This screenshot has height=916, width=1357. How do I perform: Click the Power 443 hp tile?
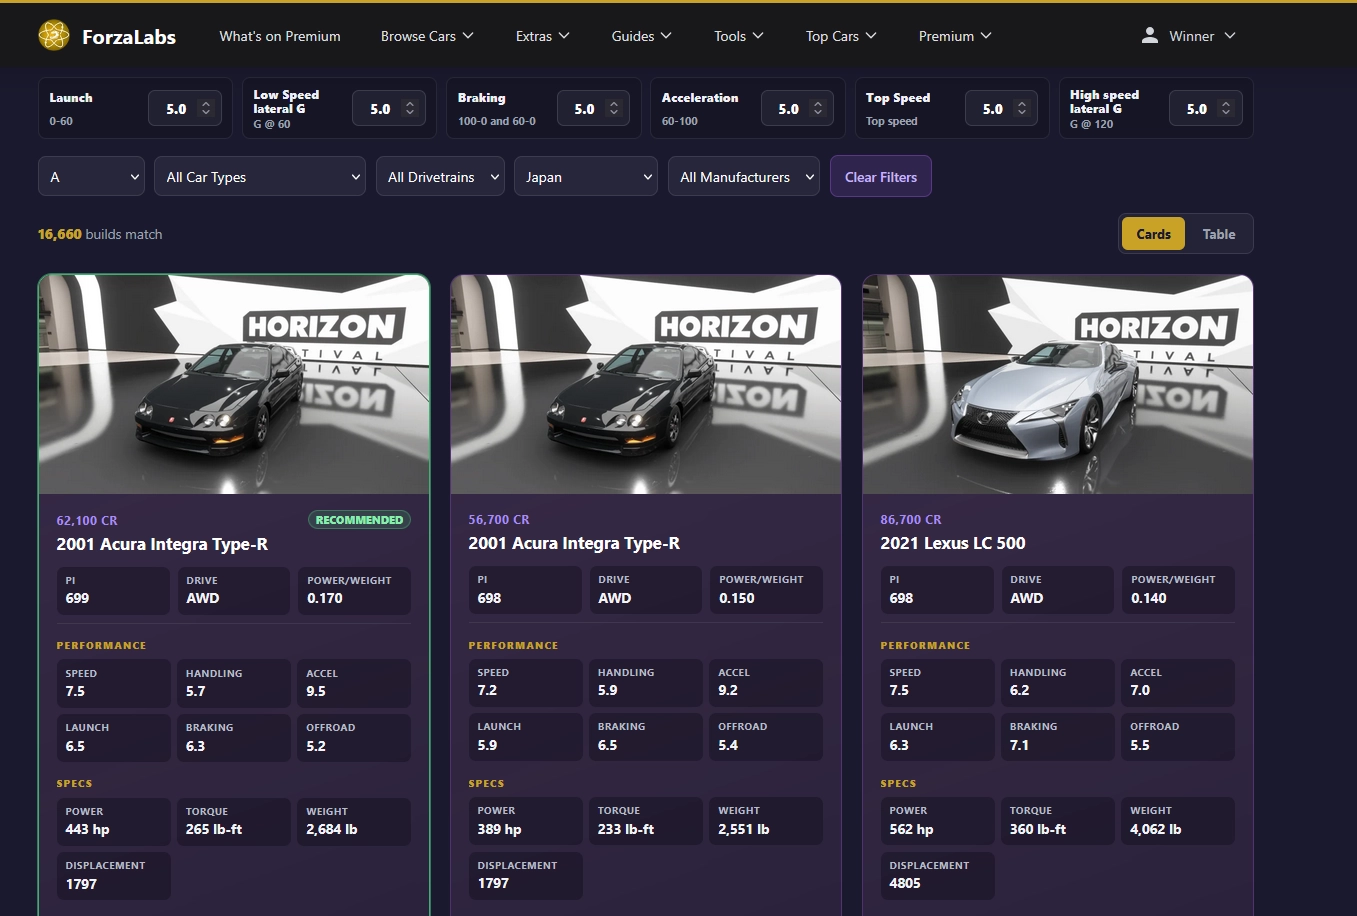pyautogui.click(x=113, y=822)
